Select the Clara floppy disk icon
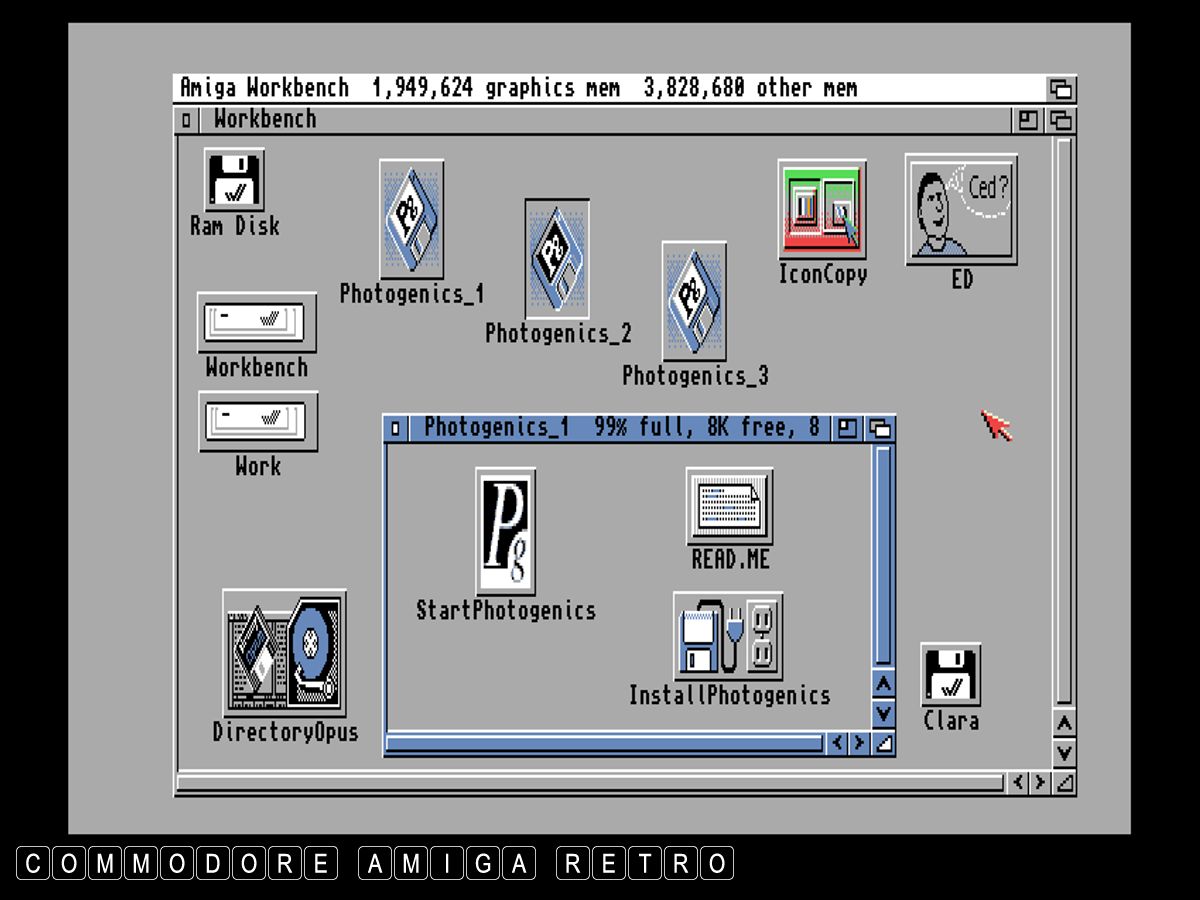 click(950, 676)
